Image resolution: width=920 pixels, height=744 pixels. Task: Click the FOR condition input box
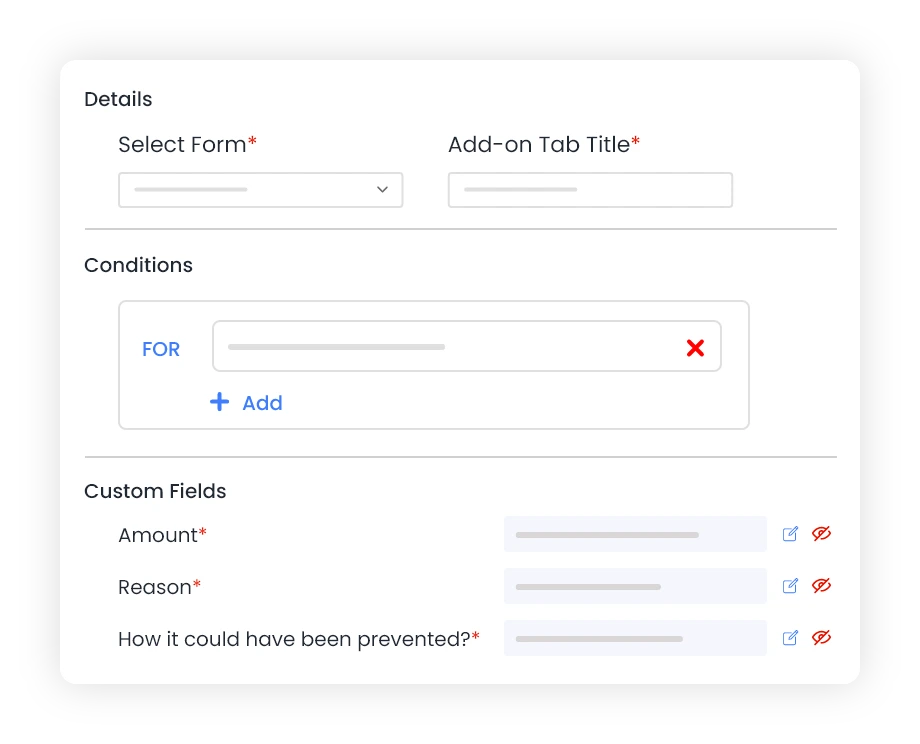(466, 346)
